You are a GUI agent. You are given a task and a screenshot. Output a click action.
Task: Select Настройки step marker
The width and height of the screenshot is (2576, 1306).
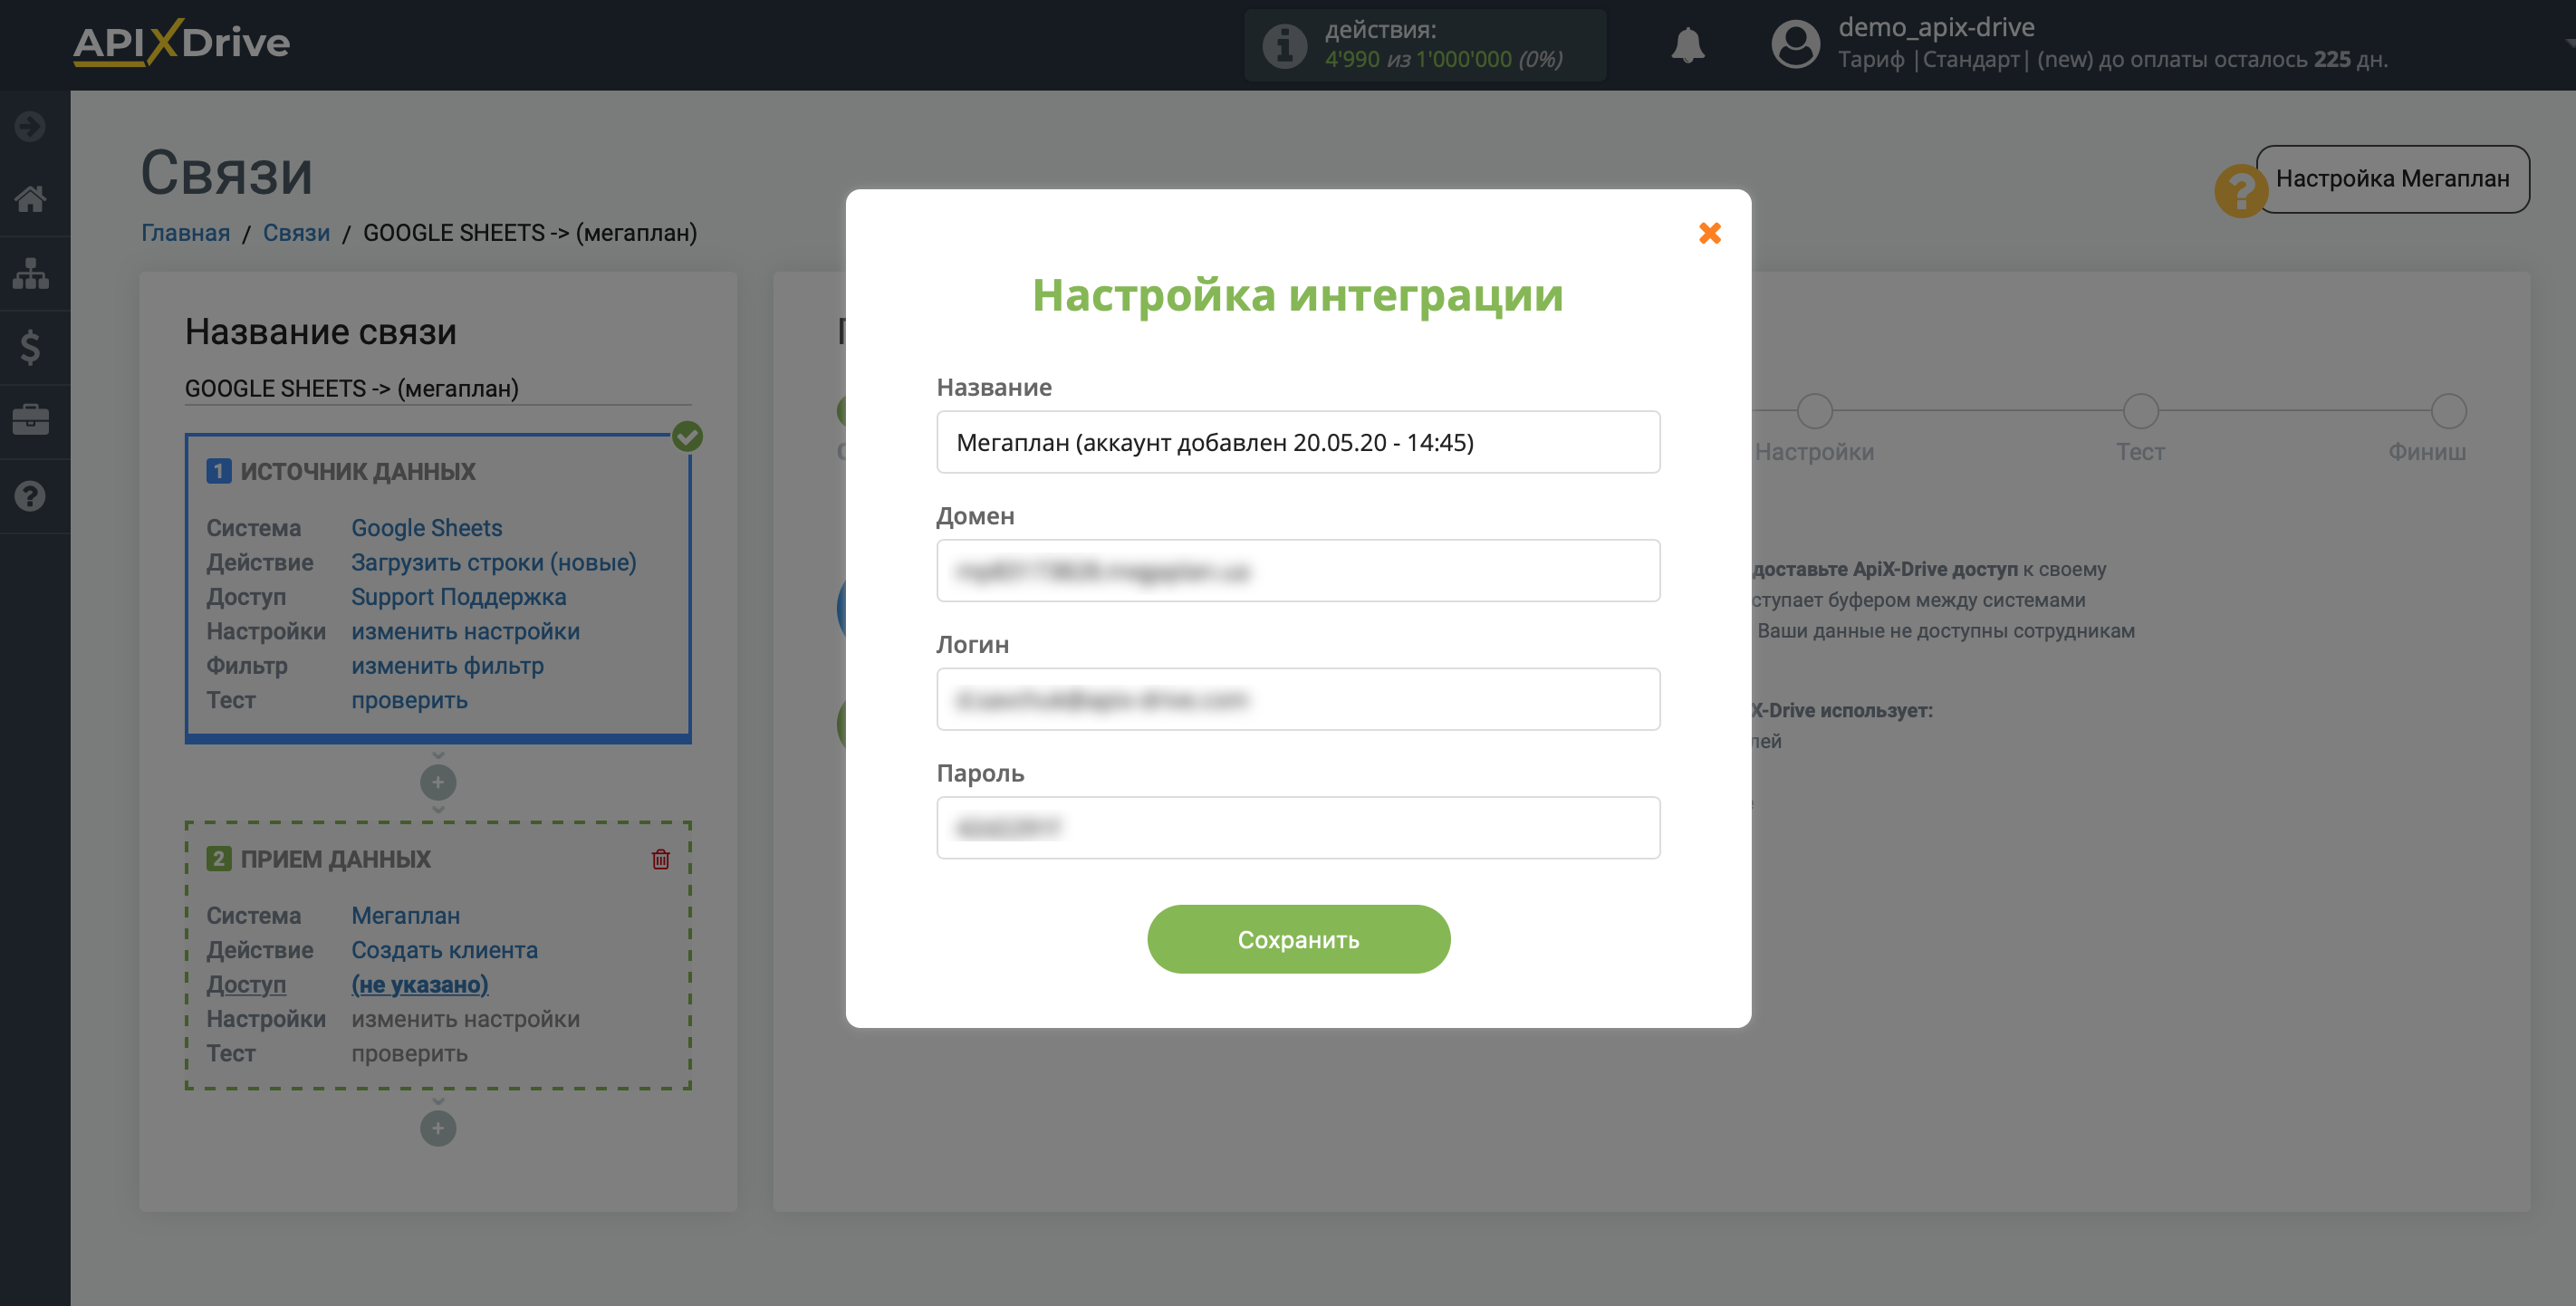(1814, 411)
